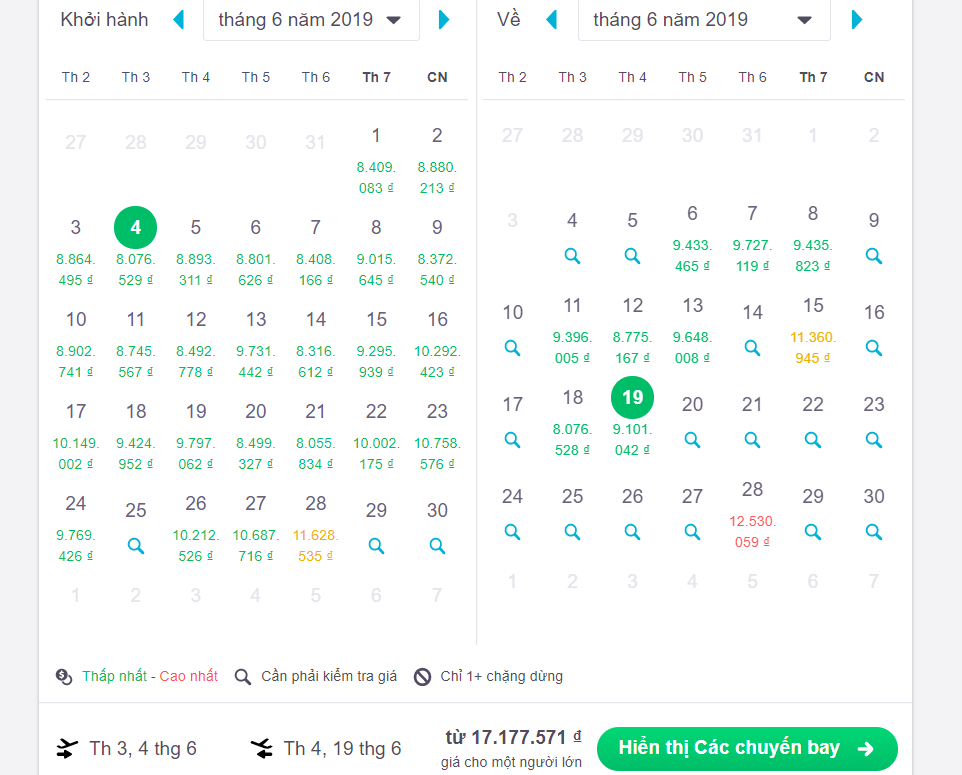Pick departure June 9 priced 8.372.540
Viewport: 962px width, 775px height.
(437, 252)
